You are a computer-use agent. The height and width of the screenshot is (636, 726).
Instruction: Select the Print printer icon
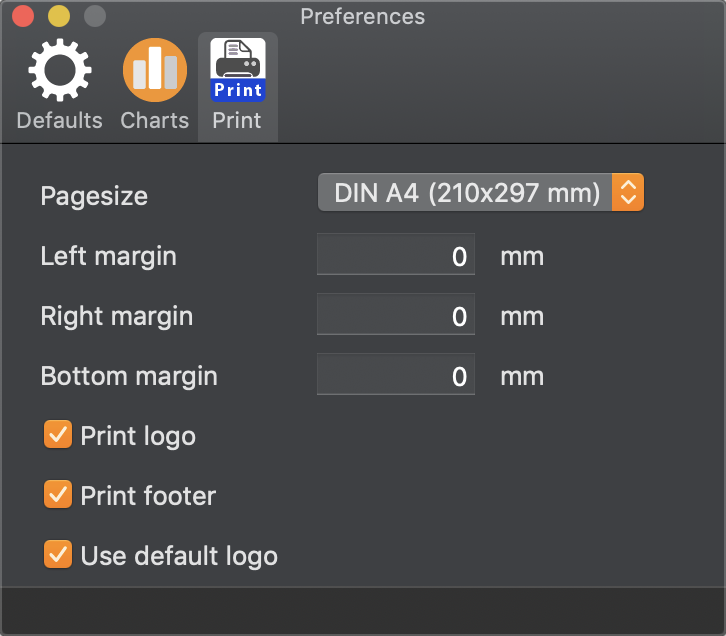click(238, 70)
